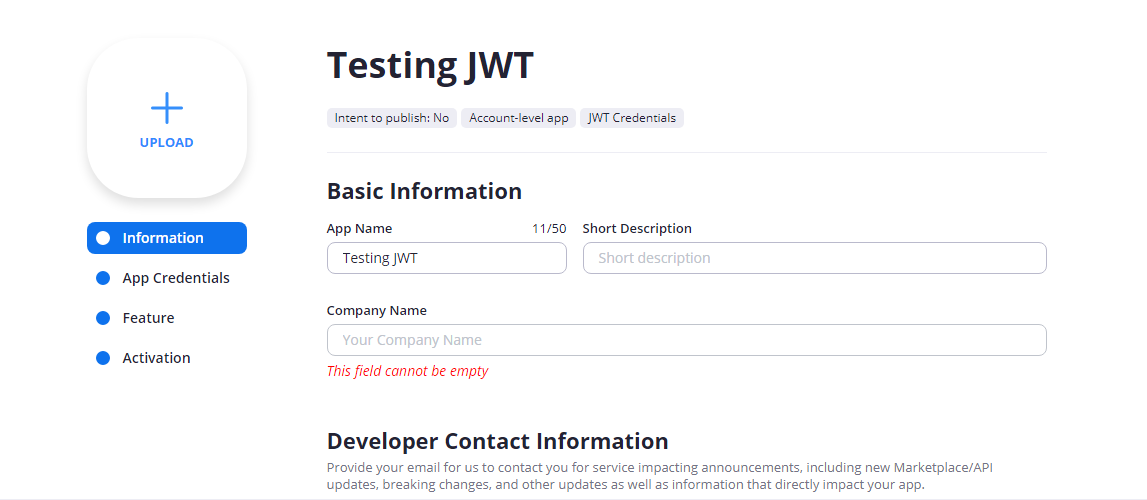Click the Developer Contact Information heading
Screen dimensions: 1147x500
click(x=497, y=442)
